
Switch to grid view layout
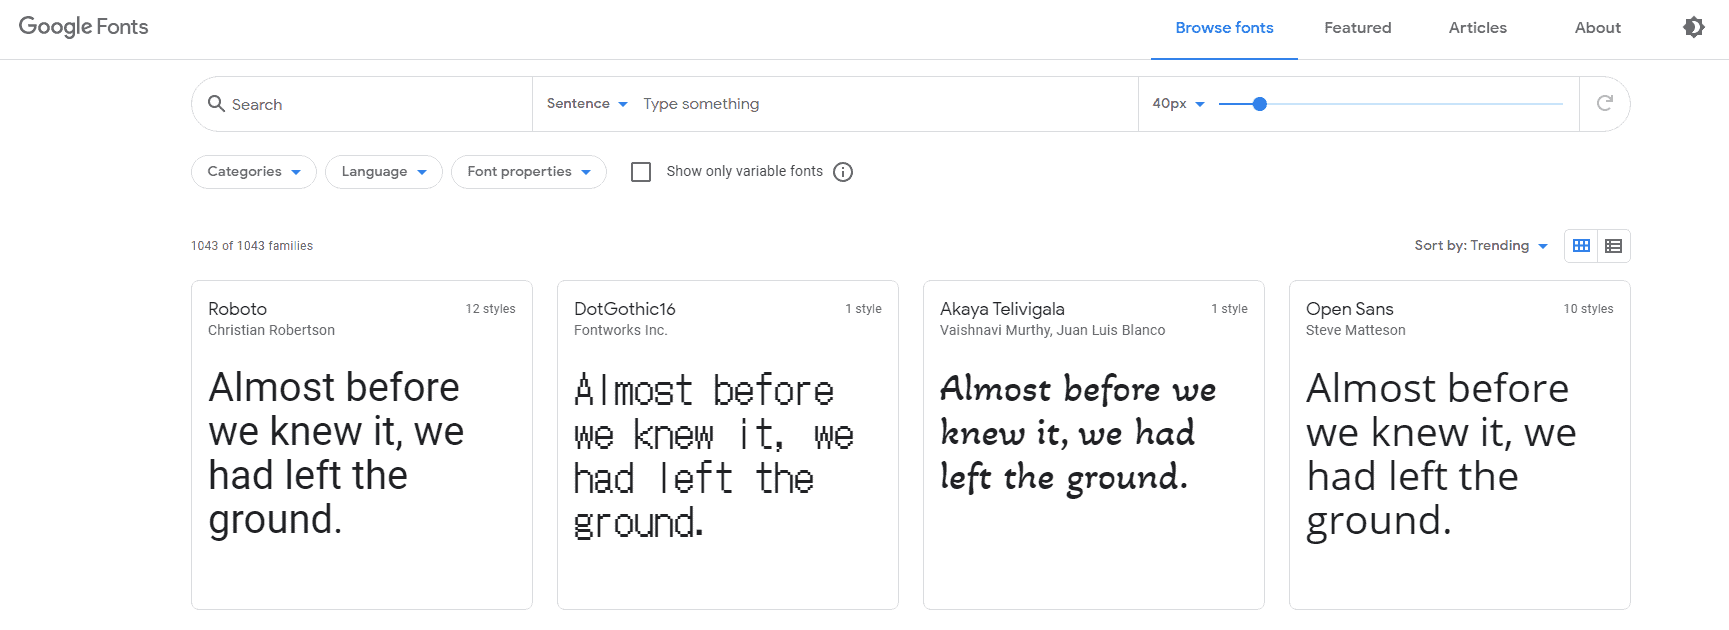tap(1581, 246)
